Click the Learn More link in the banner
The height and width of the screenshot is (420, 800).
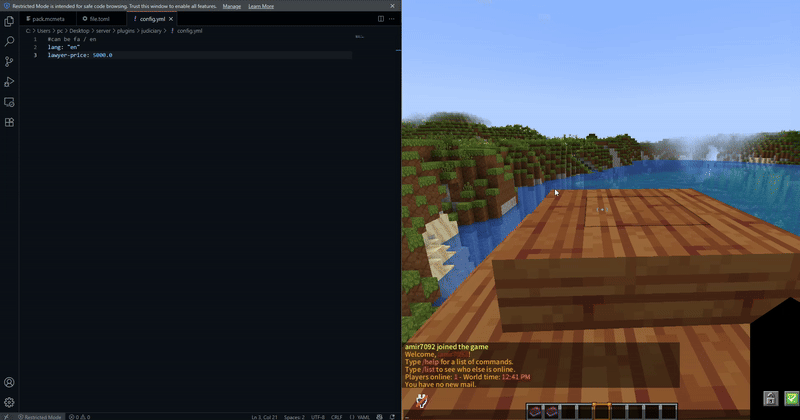pos(261,6)
